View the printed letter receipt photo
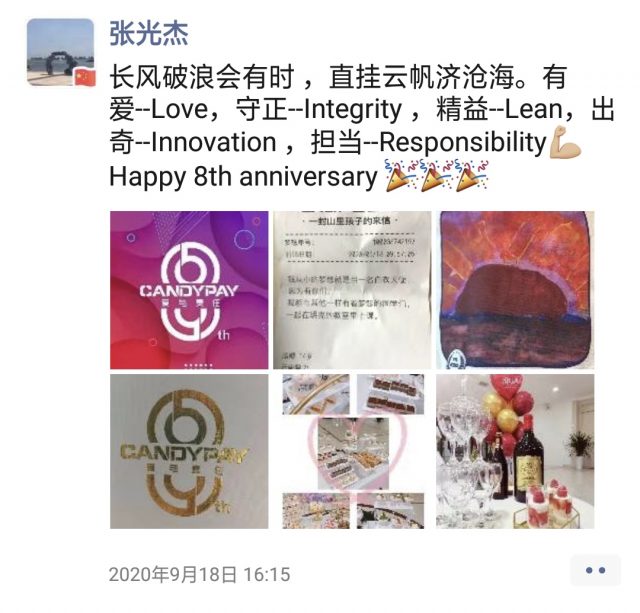640x613 pixels. tap(352, 290)
